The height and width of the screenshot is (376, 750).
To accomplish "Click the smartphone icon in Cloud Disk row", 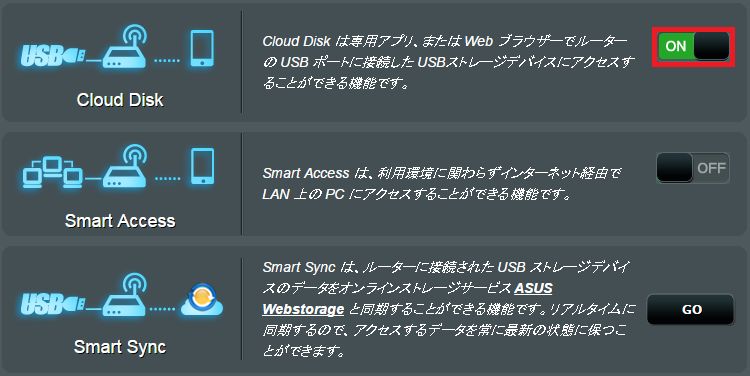I will coord(202,48).
